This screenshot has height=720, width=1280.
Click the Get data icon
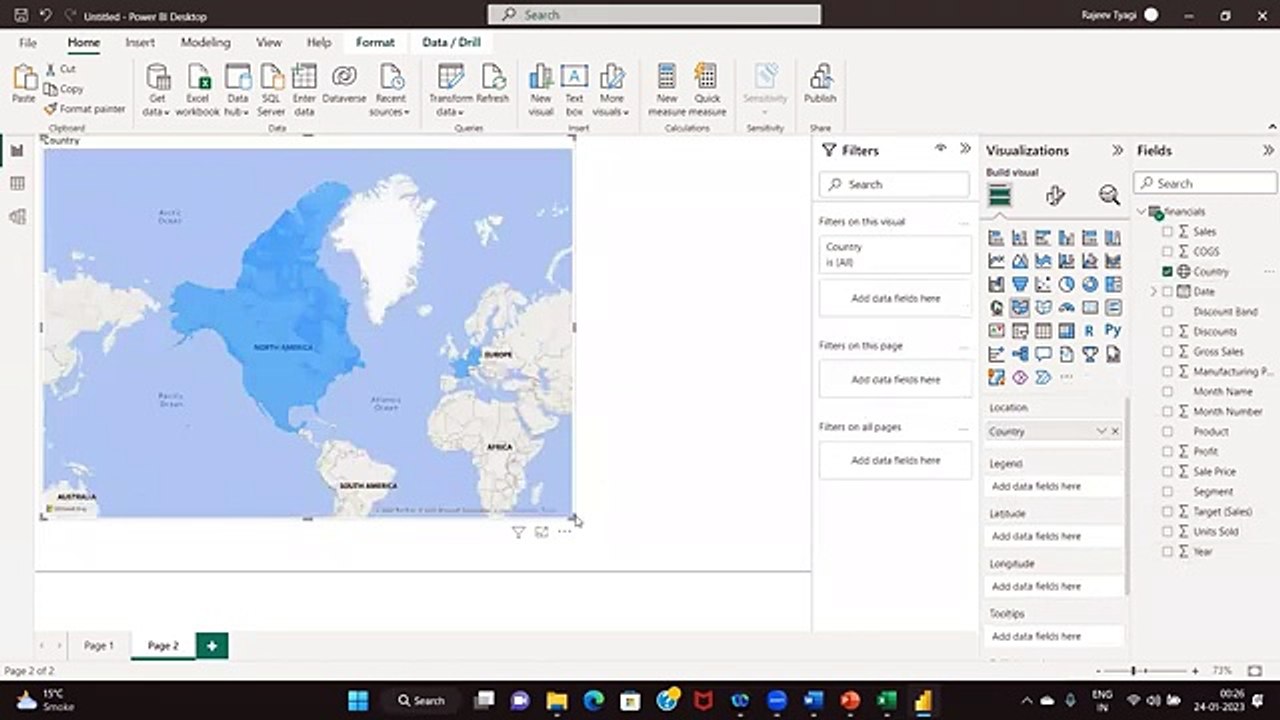157,78
